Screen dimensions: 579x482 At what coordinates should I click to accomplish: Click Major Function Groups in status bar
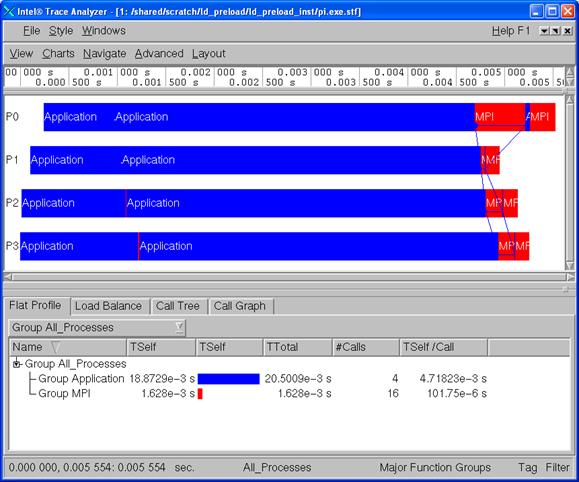pos(435,468)
